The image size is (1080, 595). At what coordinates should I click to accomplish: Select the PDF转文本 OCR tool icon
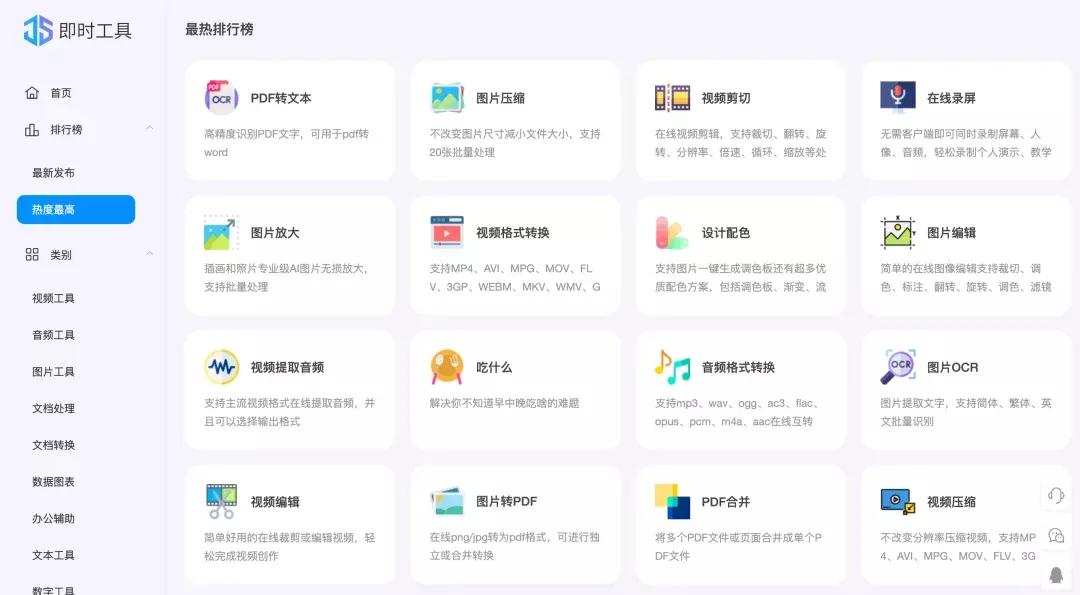220,98
